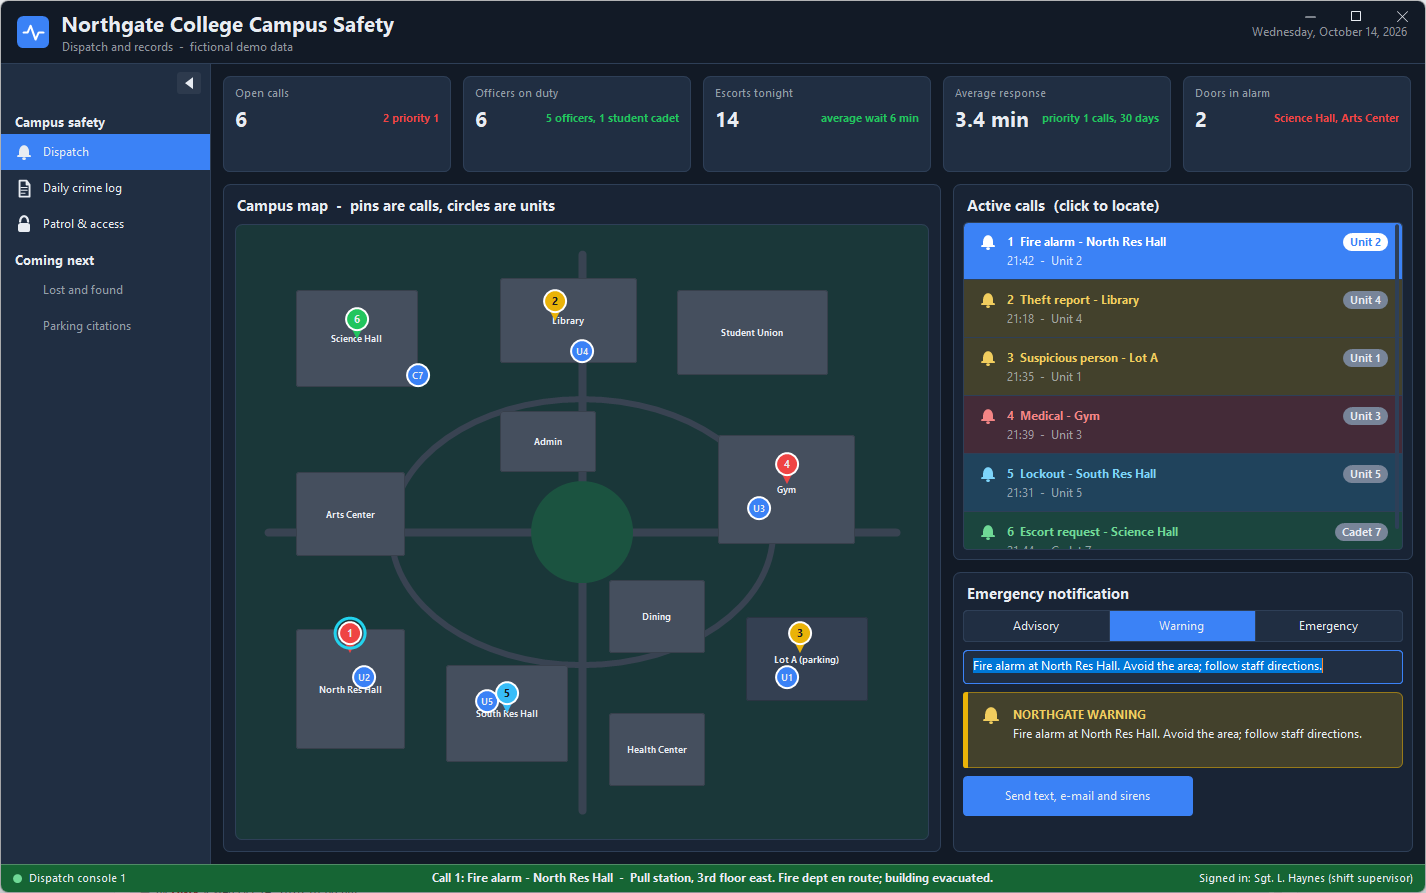
Task: Click the Doors in alarm card
Action: (x=1297, y=124)
